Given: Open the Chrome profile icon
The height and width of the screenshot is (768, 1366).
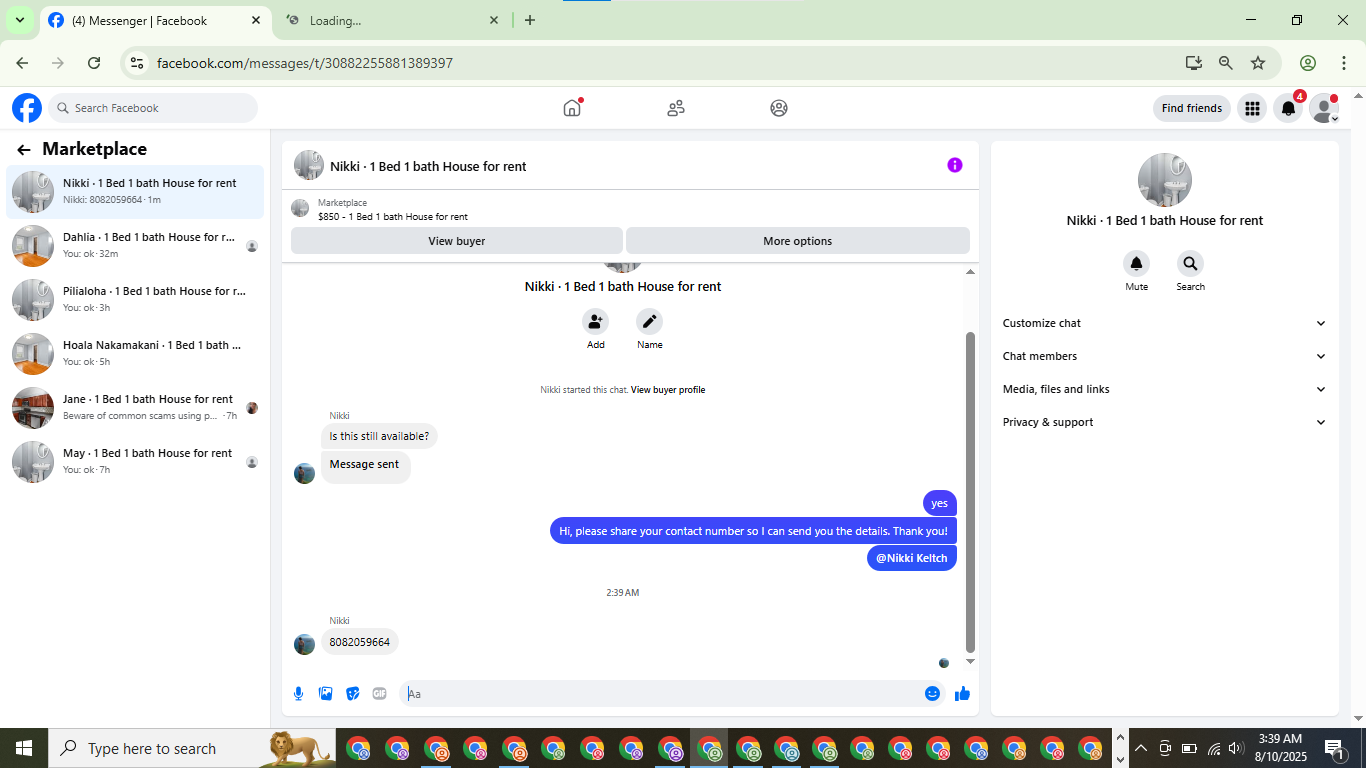Looking at the screenshot, I should [1308, 63].
